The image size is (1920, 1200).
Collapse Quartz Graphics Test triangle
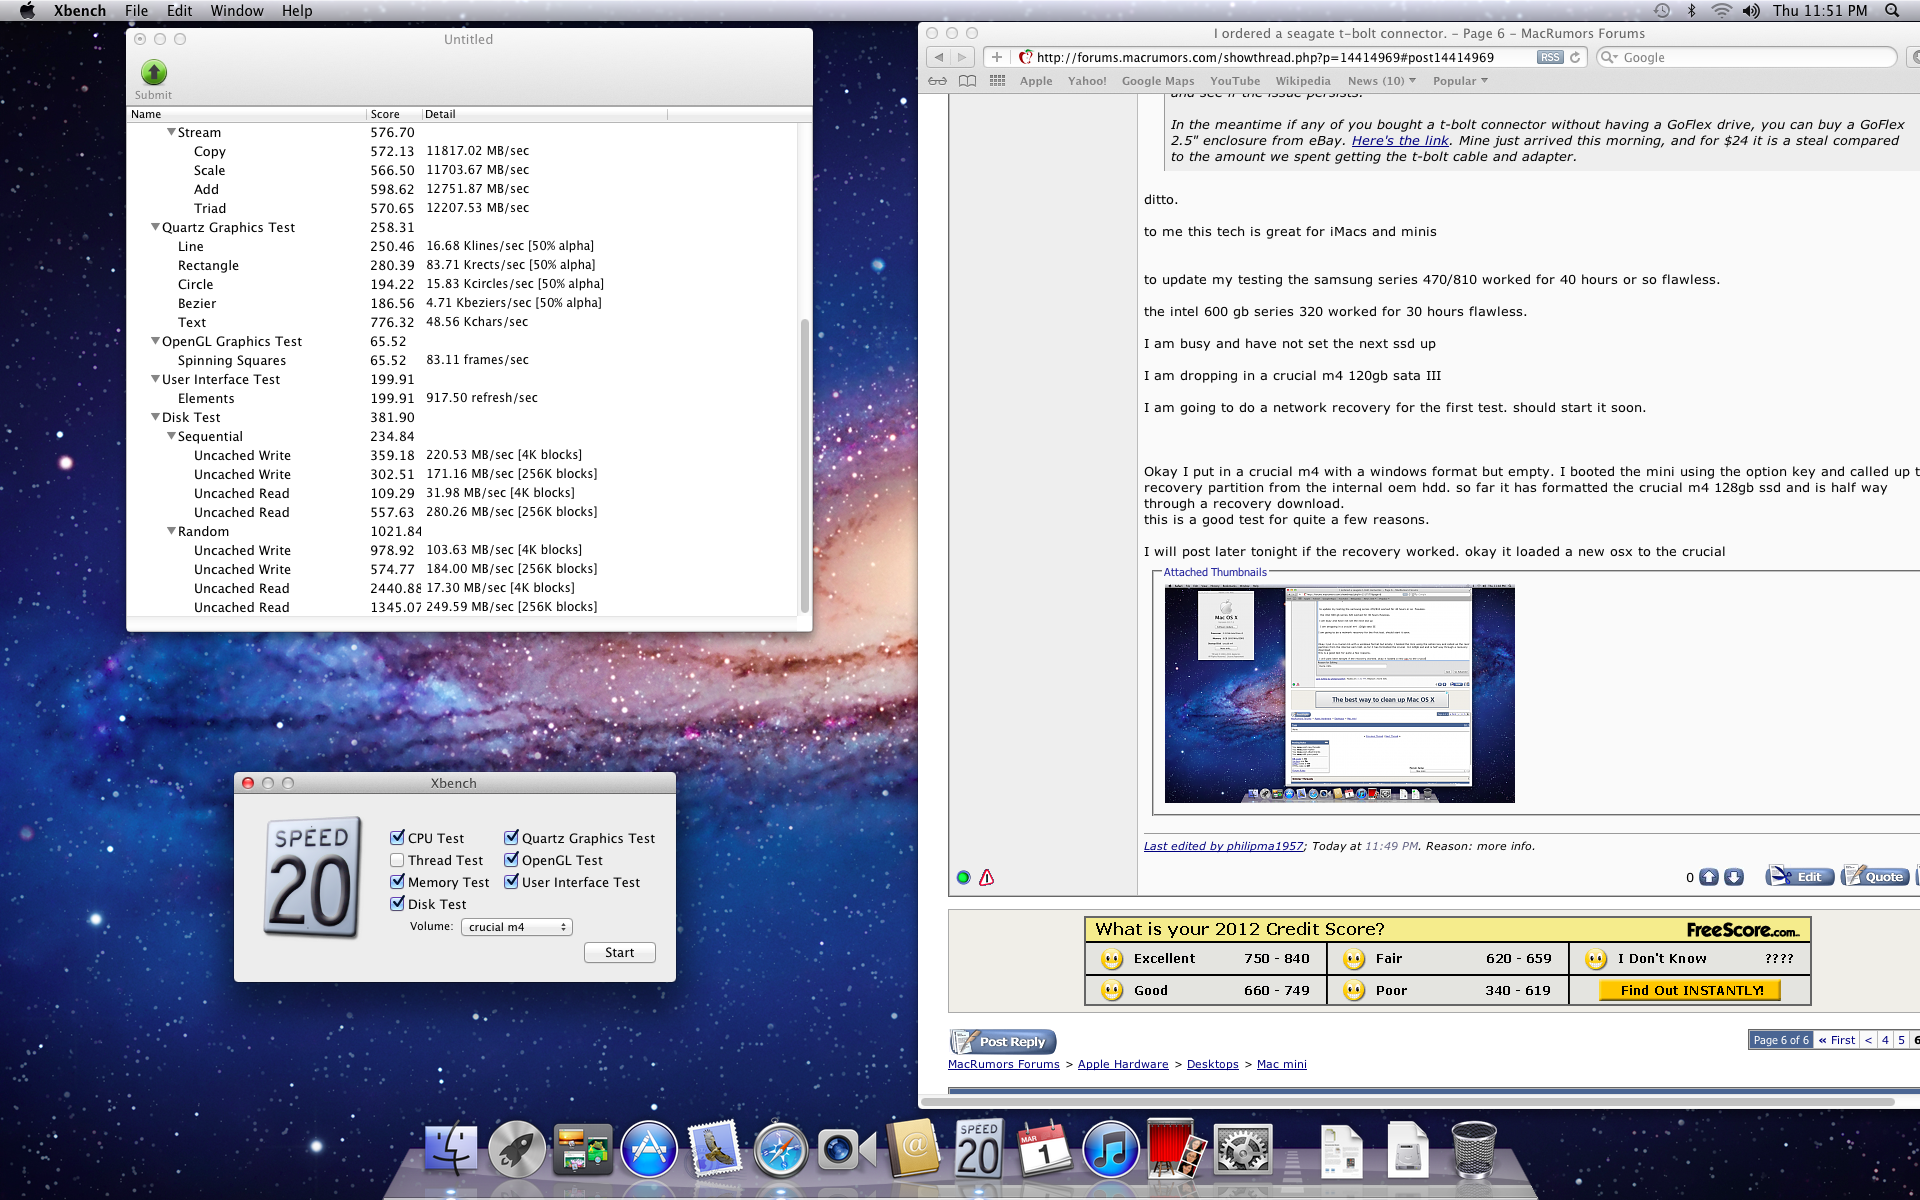point(155,227)
